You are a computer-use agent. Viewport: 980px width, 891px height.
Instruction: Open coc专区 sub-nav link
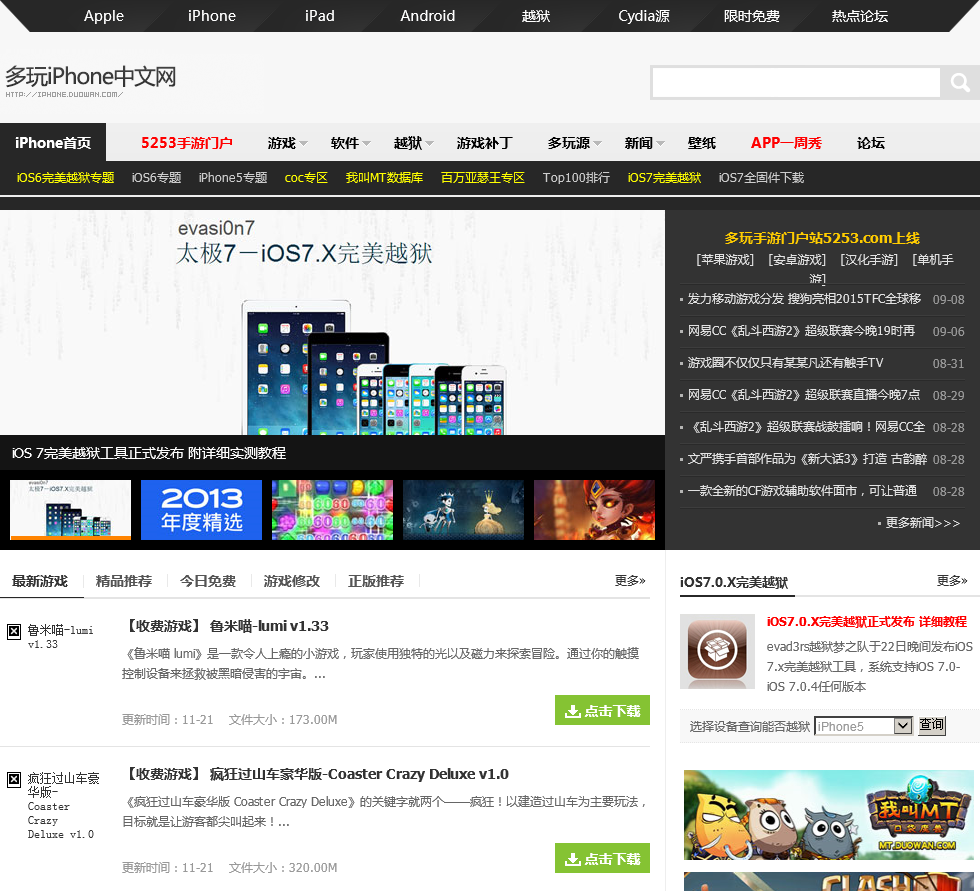point(306,177)
